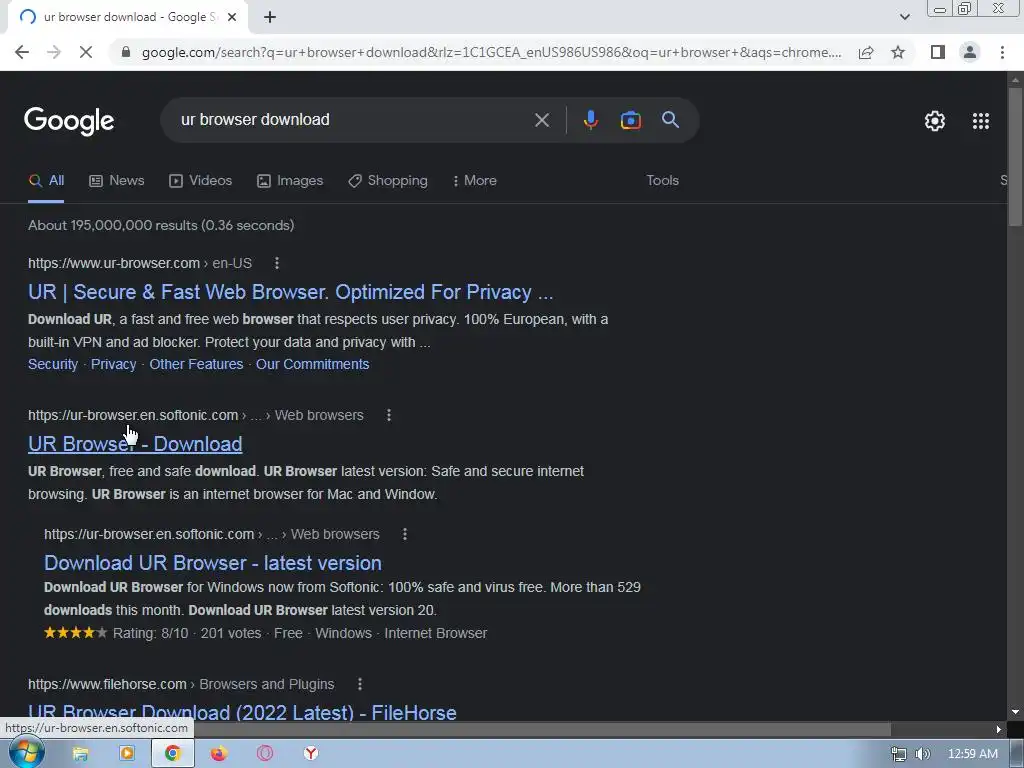The image size is (1024, 768).
Task: Open Opera from the taskbar
Action: point(264,754)
